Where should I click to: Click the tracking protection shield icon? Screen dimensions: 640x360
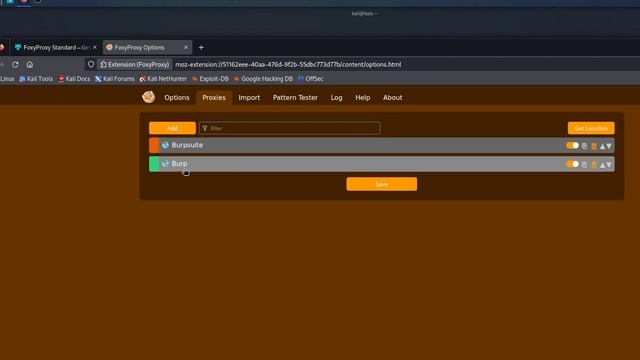point(91,64)
